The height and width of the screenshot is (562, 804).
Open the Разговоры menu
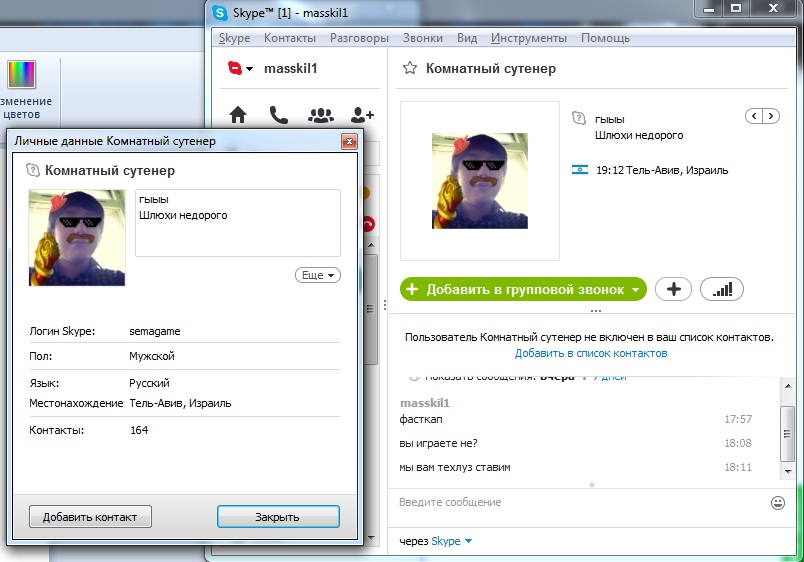[359, 38]
